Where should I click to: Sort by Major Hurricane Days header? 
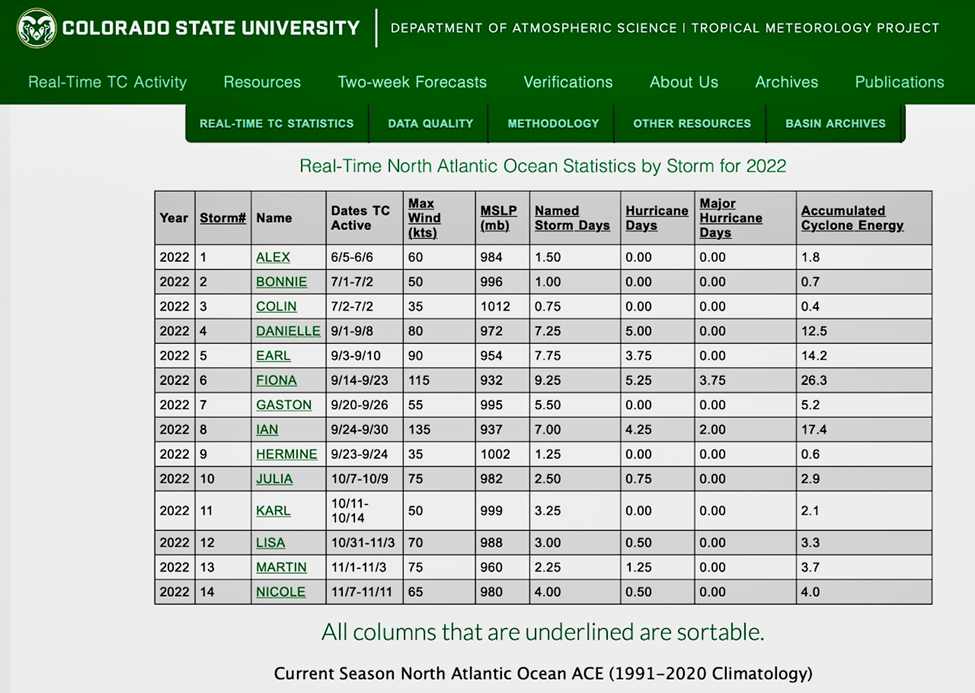[731, 218]
